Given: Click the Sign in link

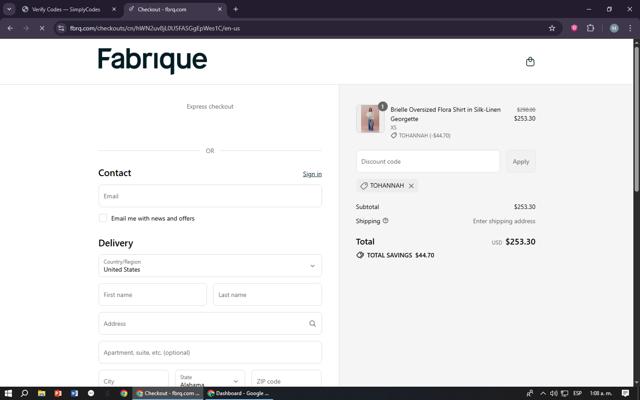Looking at the screenshot, I should coord(312,174).
